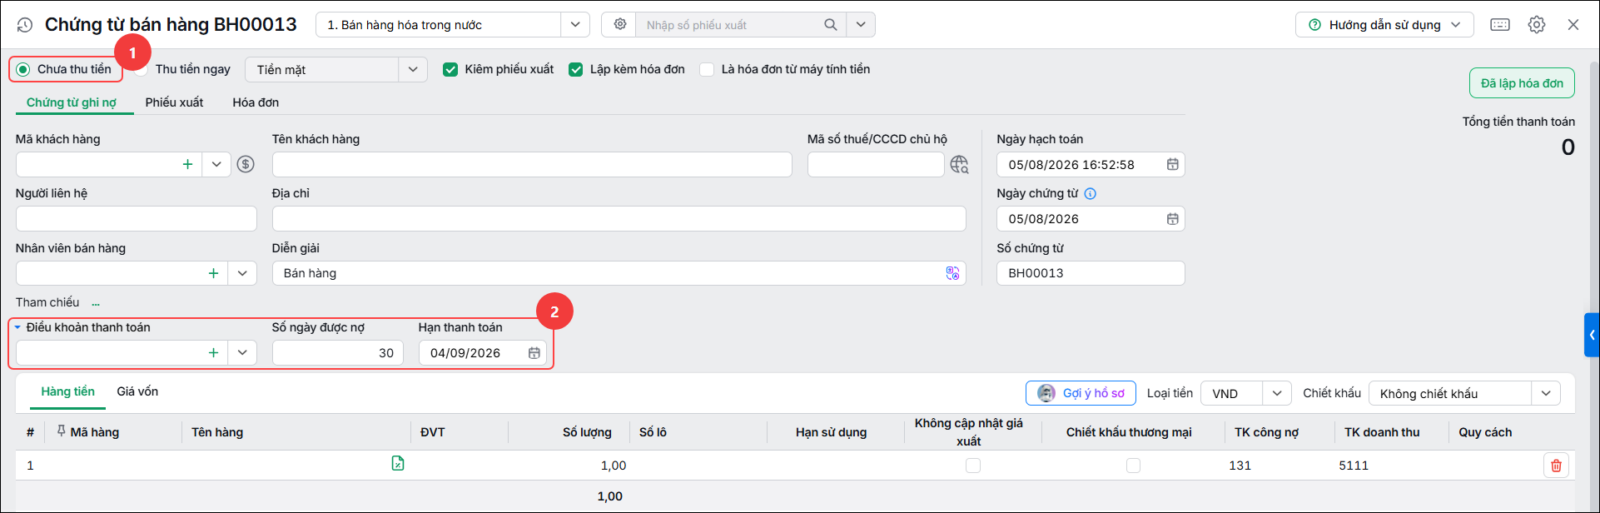Viewport: 1600px width, 513px height.
Task: Open calendar for Ngày chứng từ
Action: click(x=1172, y=219)
